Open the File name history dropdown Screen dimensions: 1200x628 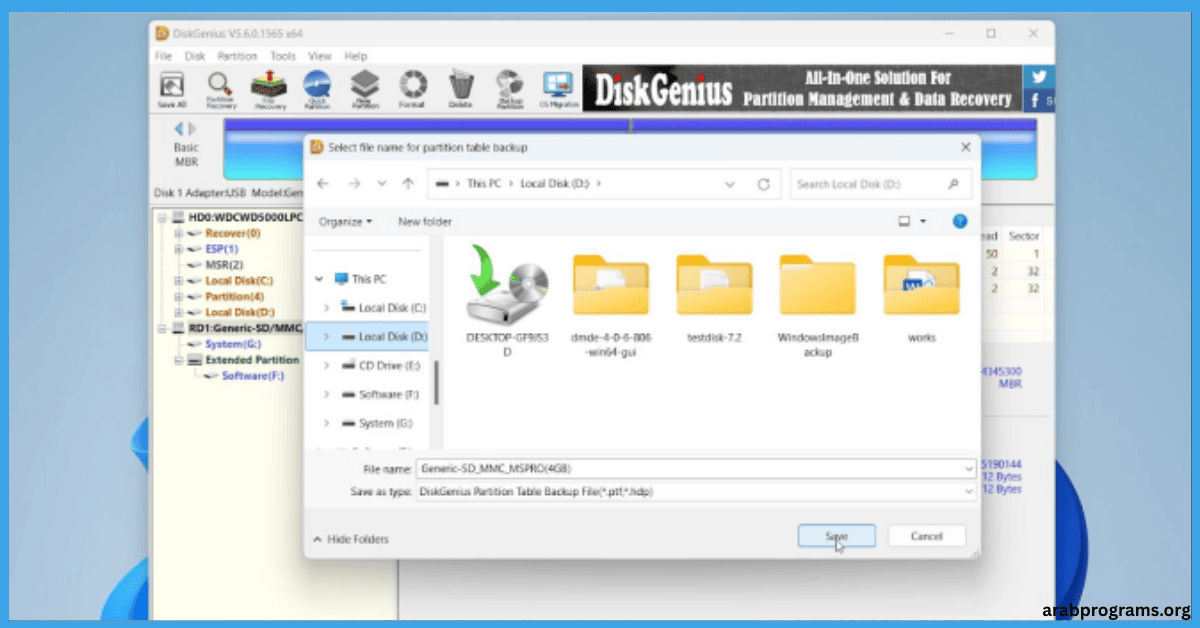968,468
